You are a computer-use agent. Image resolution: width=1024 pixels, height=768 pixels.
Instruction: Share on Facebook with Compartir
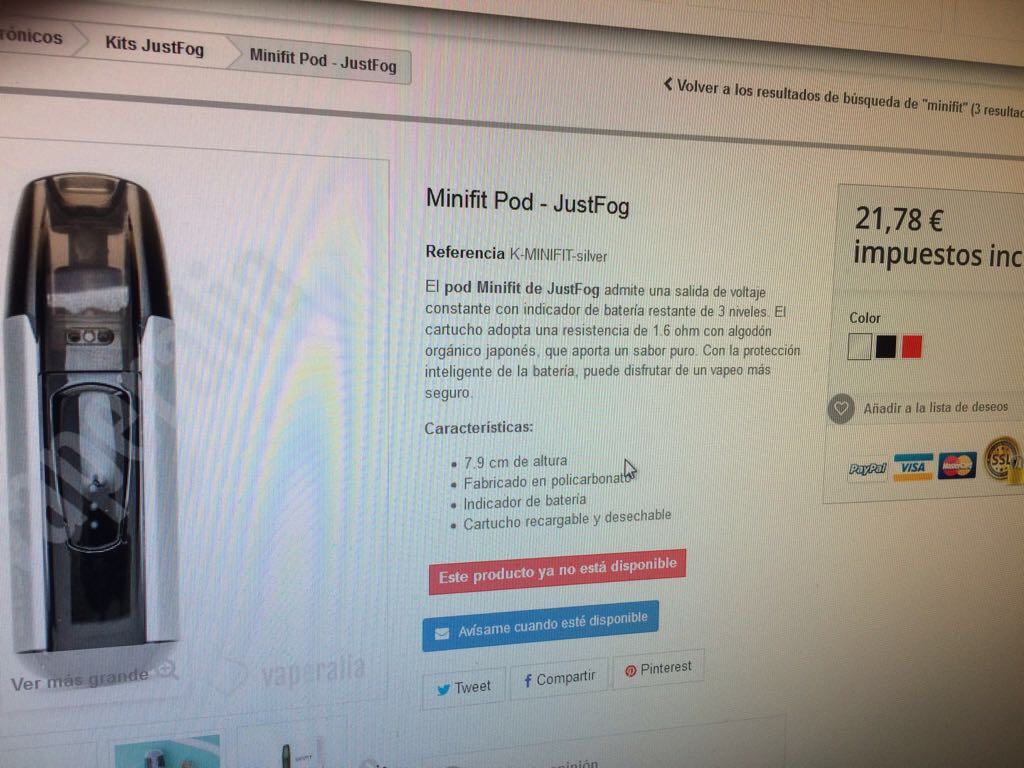pos(559,679)
